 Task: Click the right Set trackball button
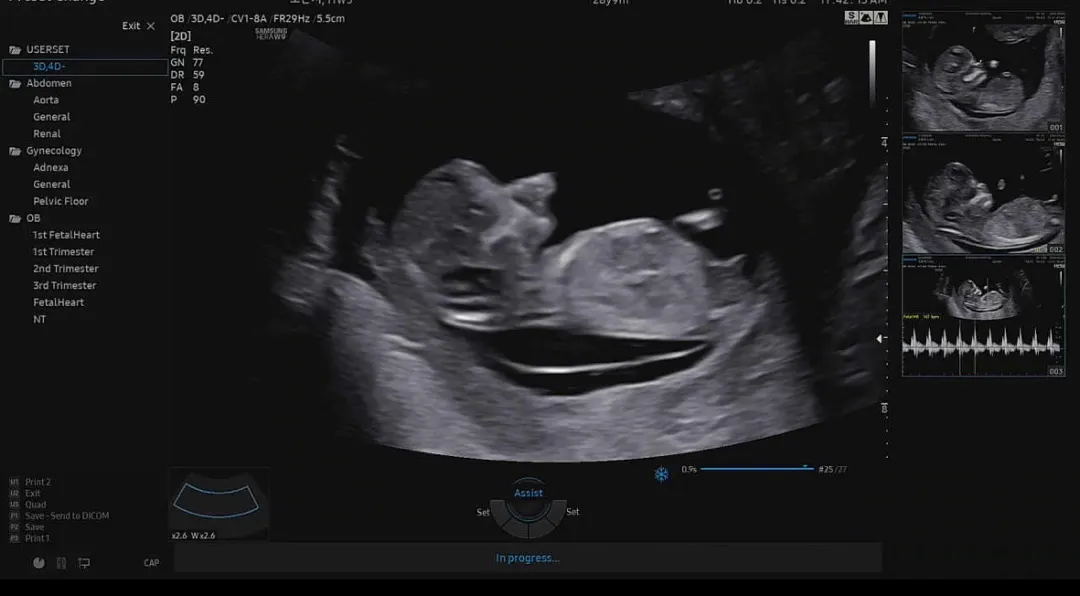[572, 512]
